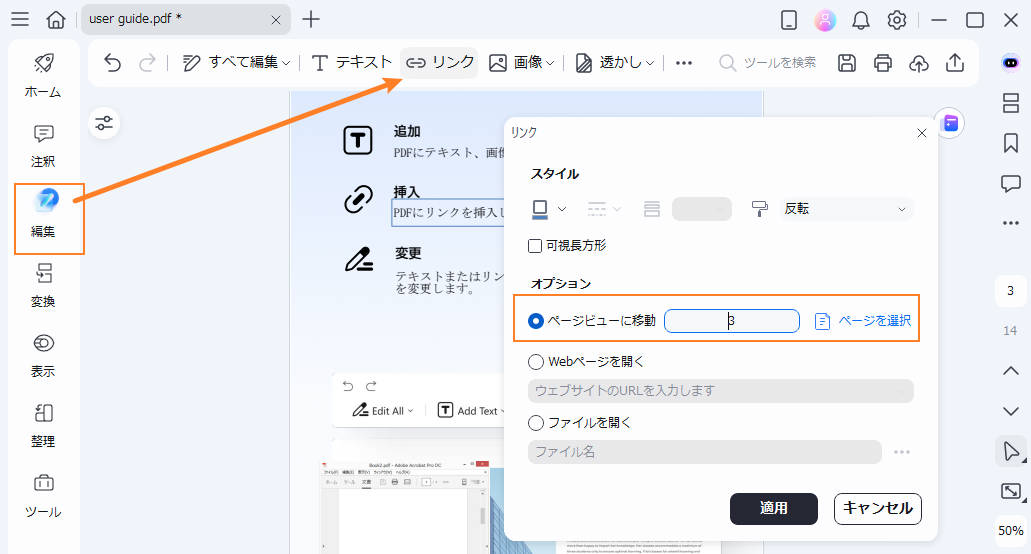This screenshot has height=554, width=1031.
Task: Click the current page number 3 box
Action: (x=1011, y=290)
